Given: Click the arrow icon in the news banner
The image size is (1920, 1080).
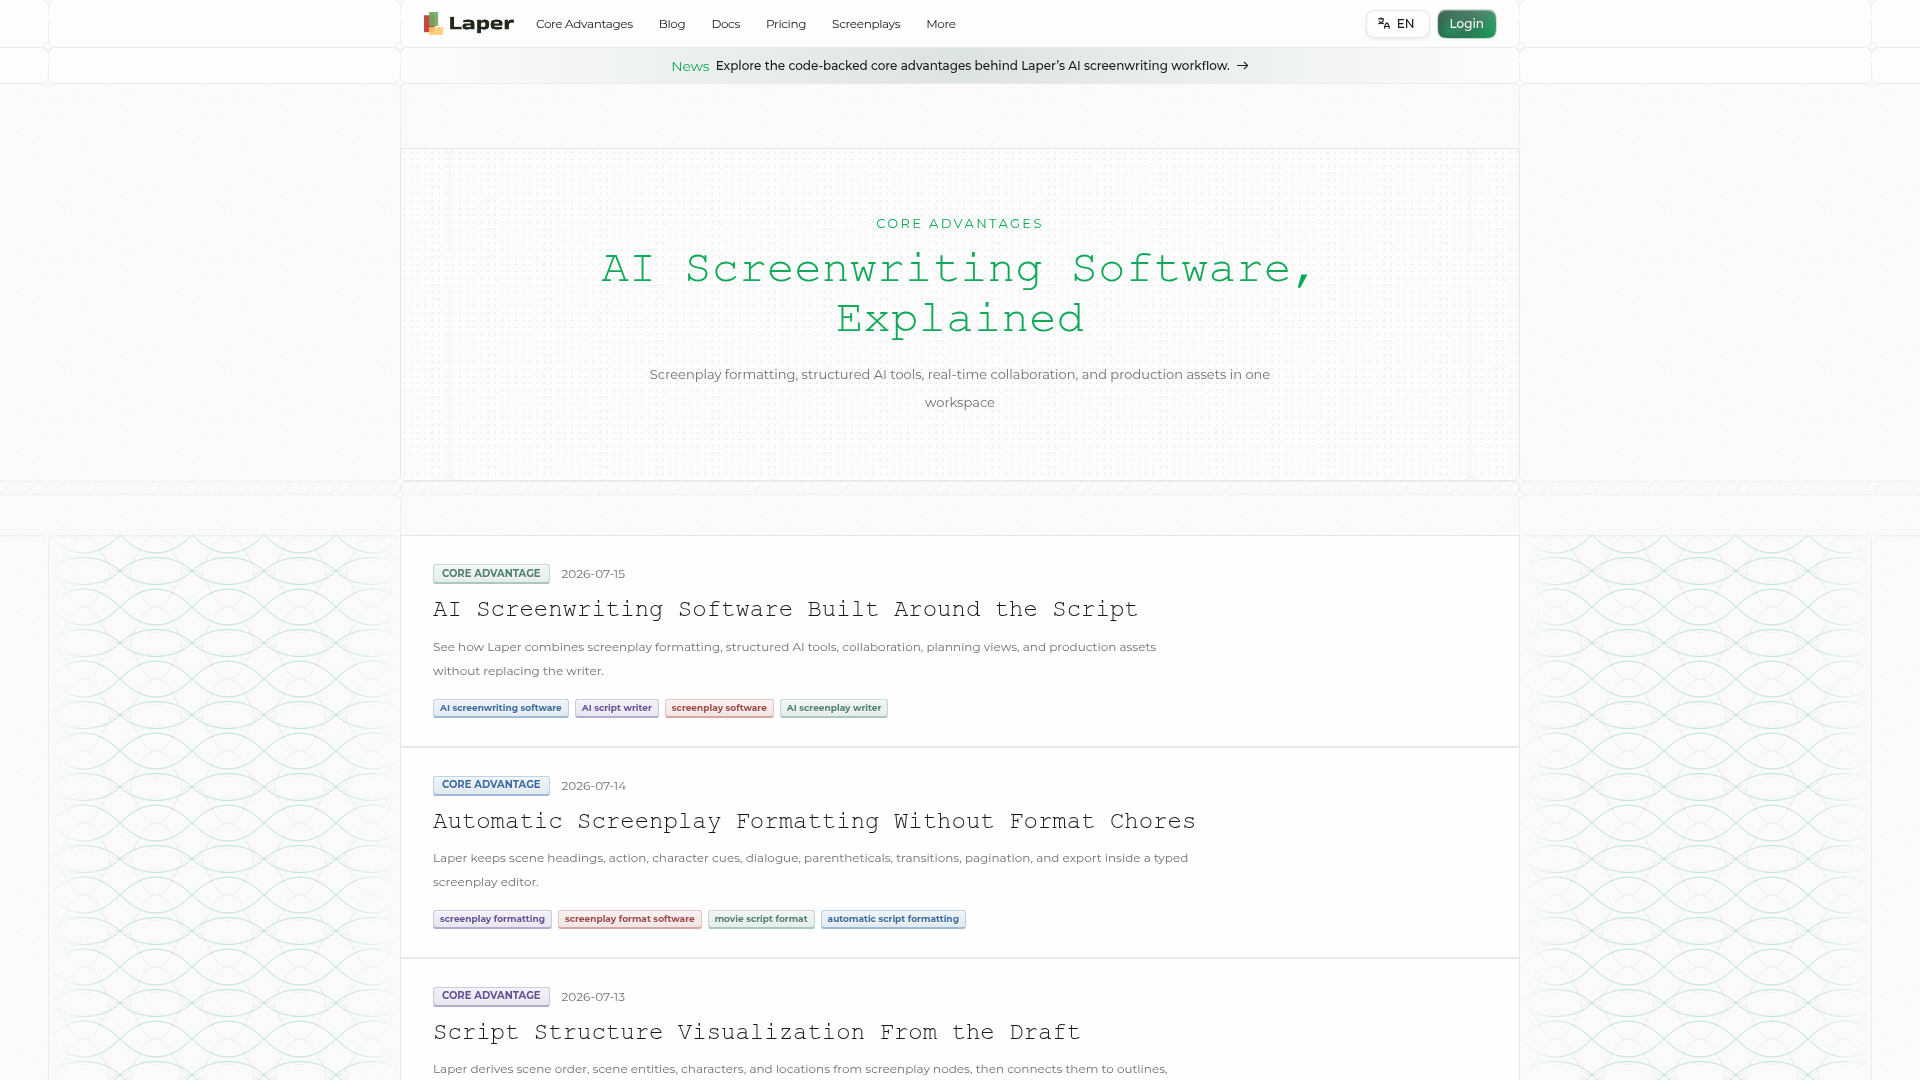Looking at the screenshot, I should click(x=1243, y=66).
